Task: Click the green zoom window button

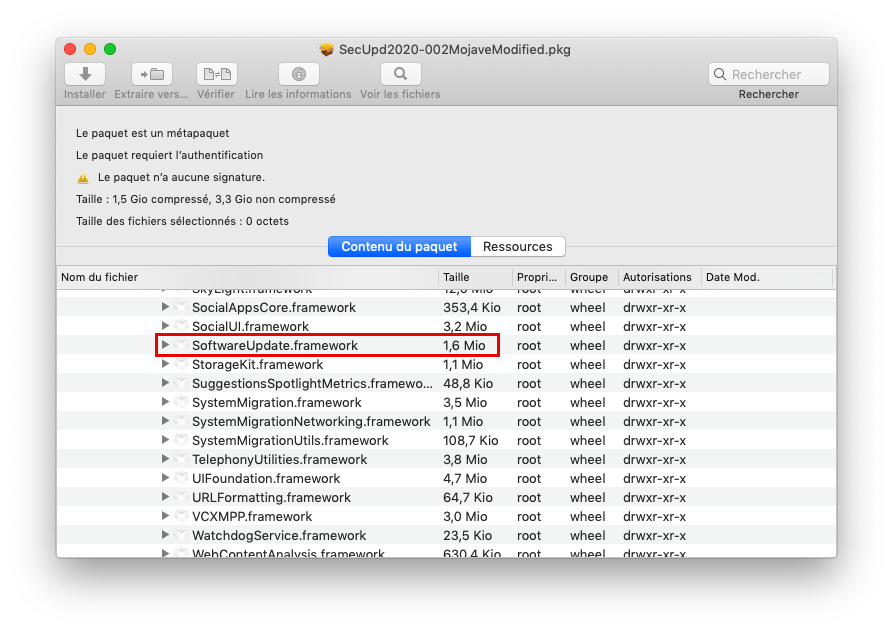Action: tap(110, 50)
